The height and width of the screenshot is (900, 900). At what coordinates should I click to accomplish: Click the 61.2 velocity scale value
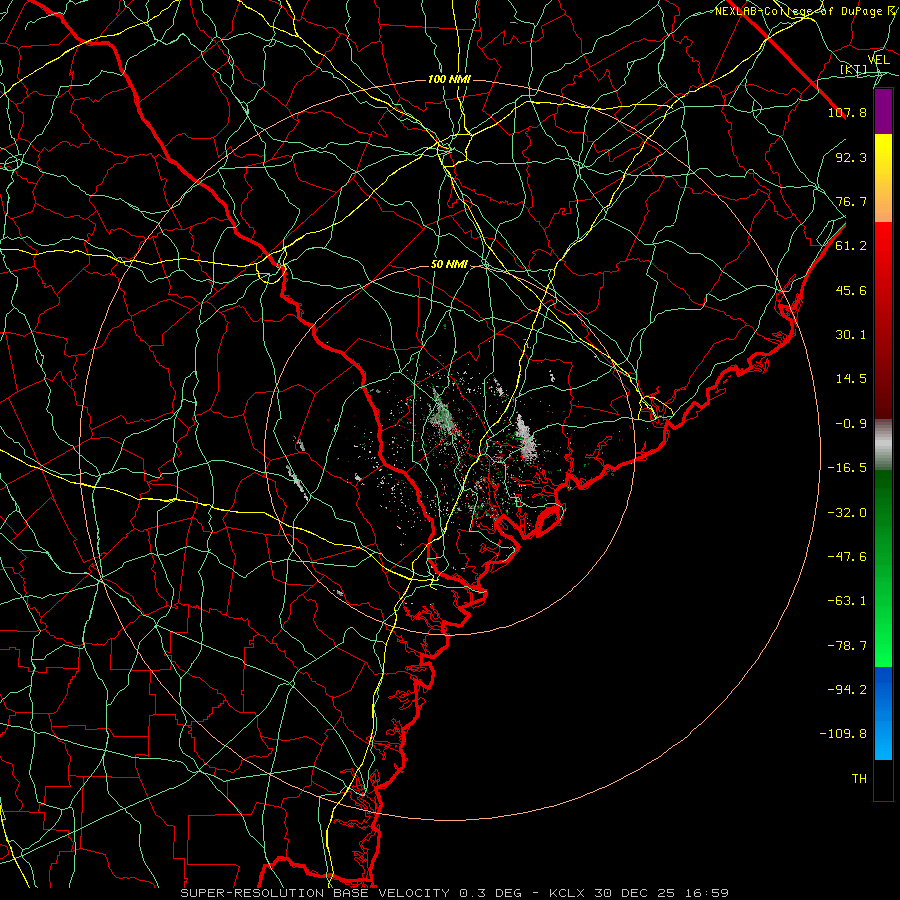pyautogui.click(x=851, y=246)
